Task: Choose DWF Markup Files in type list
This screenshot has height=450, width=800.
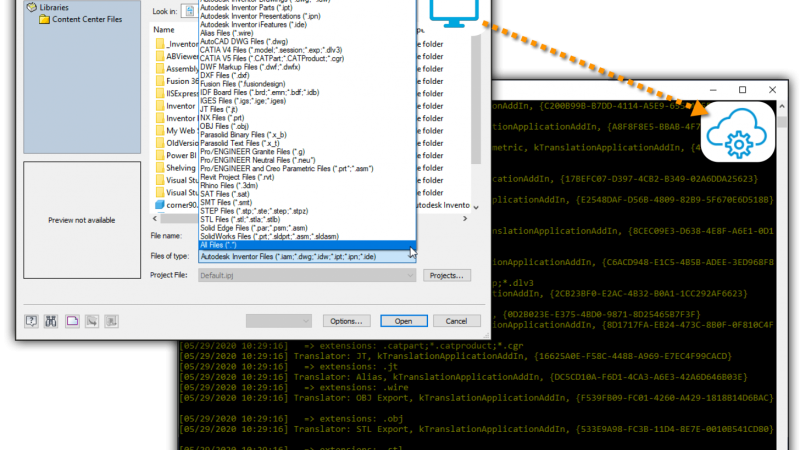Action: 250,67
